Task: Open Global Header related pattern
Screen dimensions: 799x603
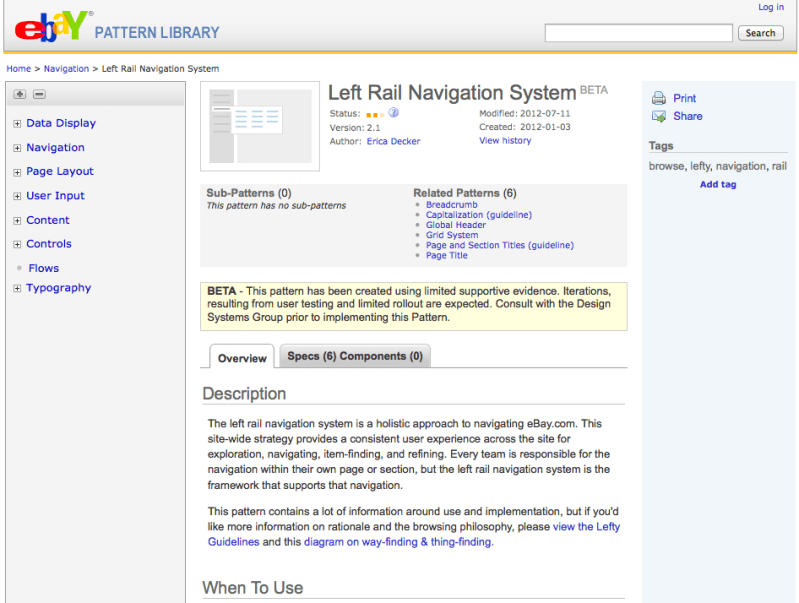Action: click(456, 225)
